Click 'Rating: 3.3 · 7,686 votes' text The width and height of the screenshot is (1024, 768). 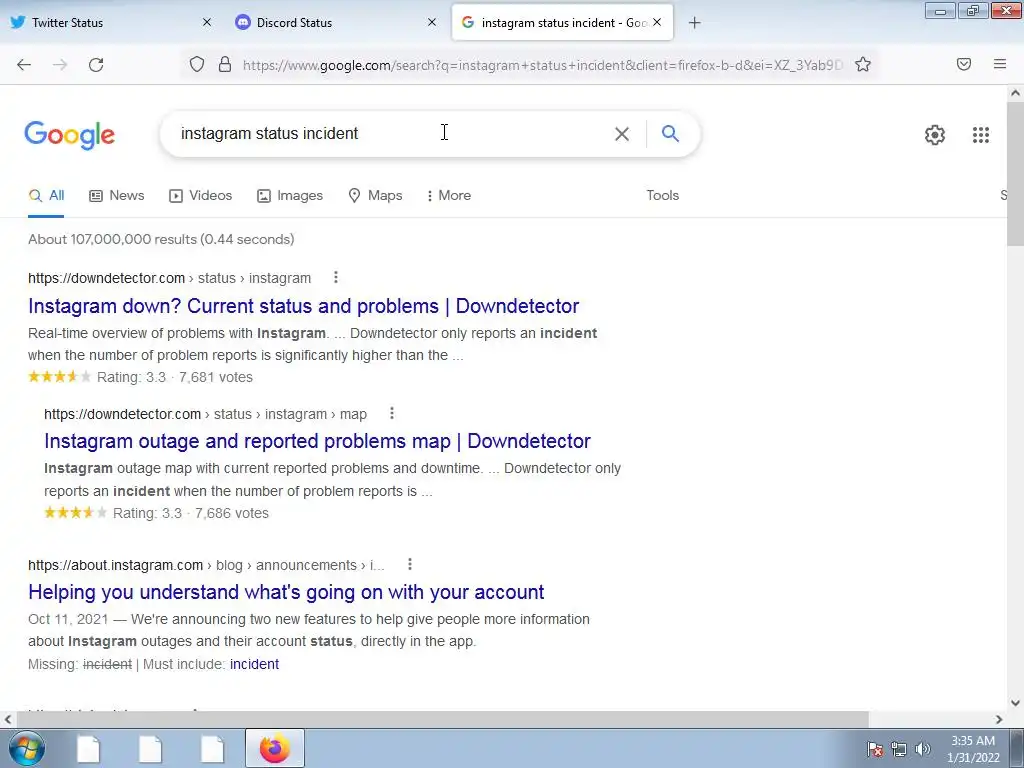(191, 513)
